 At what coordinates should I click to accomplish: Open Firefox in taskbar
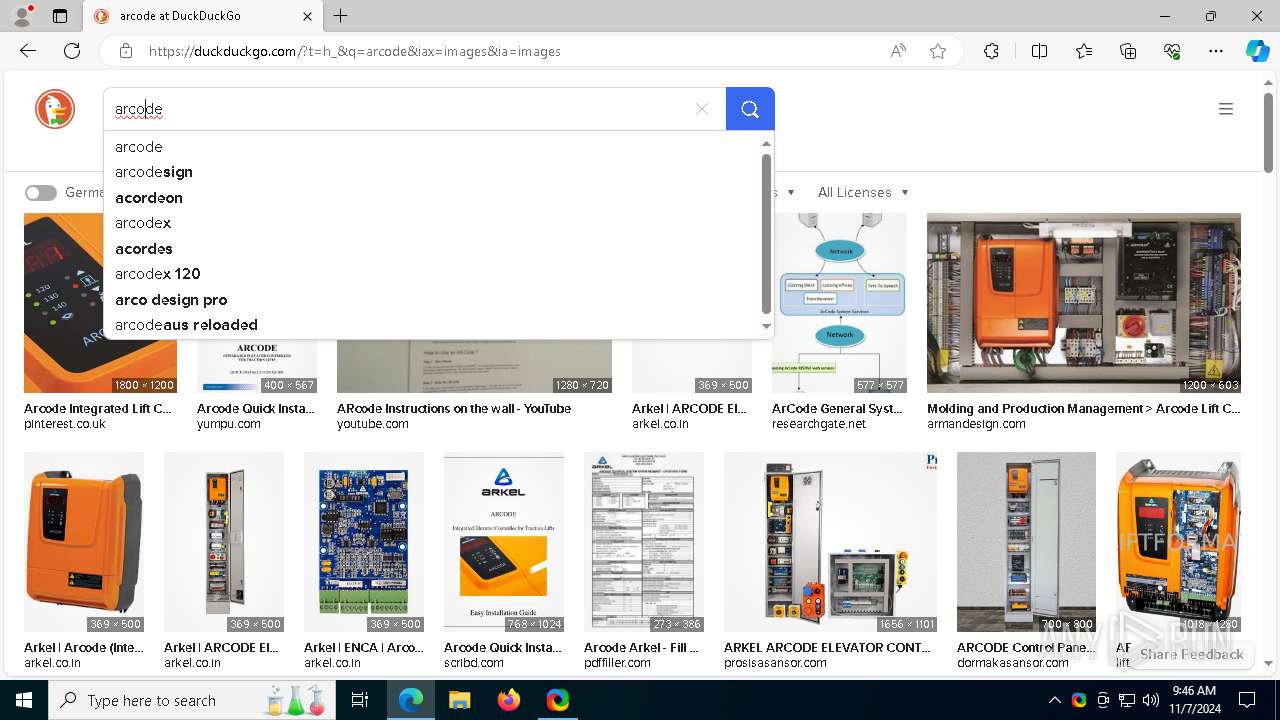click(508, 700)
